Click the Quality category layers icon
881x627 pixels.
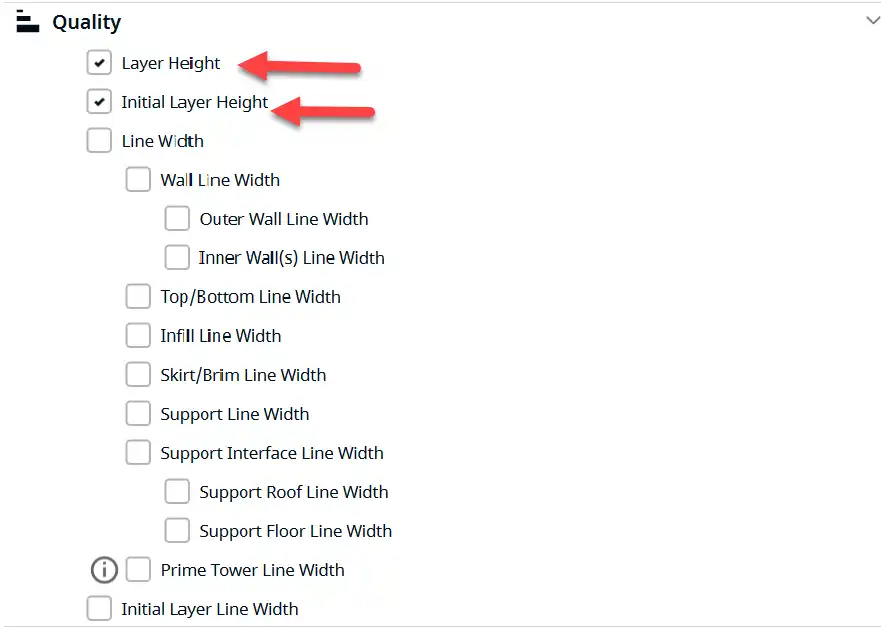[28, 21]
